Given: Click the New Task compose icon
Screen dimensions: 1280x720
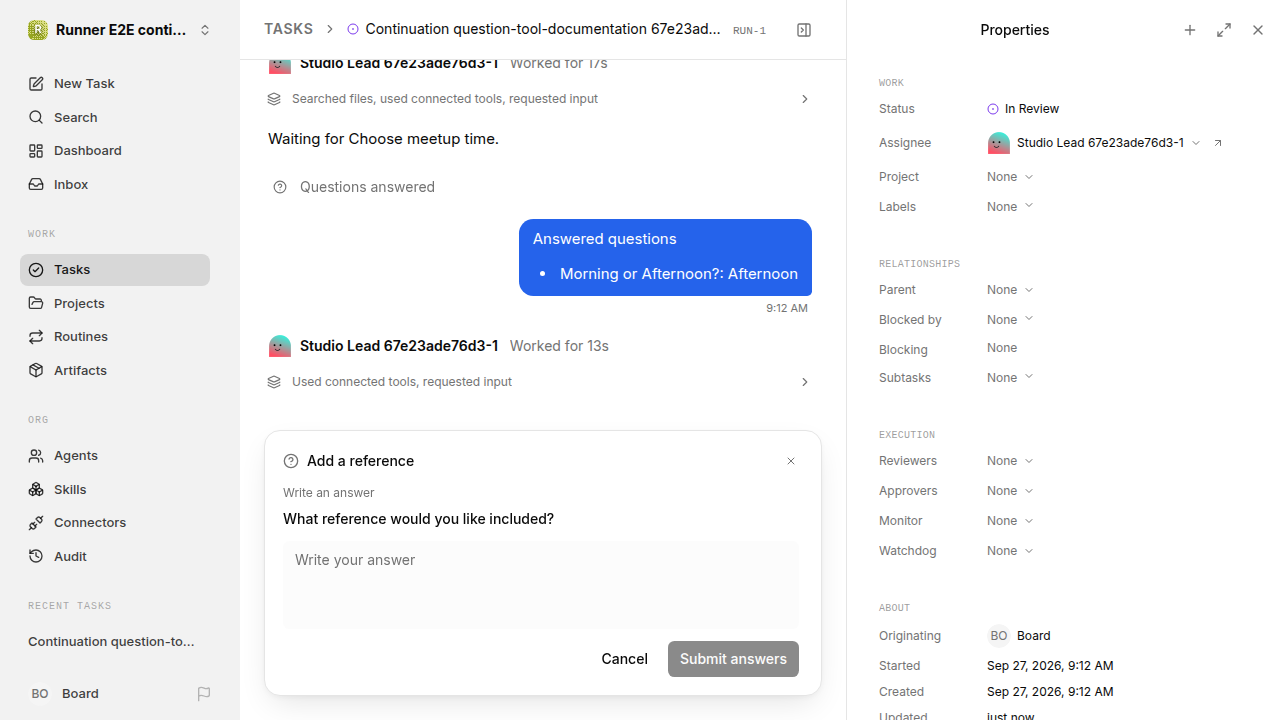Looking at the screenshot, I should click(x=36, y=83).
